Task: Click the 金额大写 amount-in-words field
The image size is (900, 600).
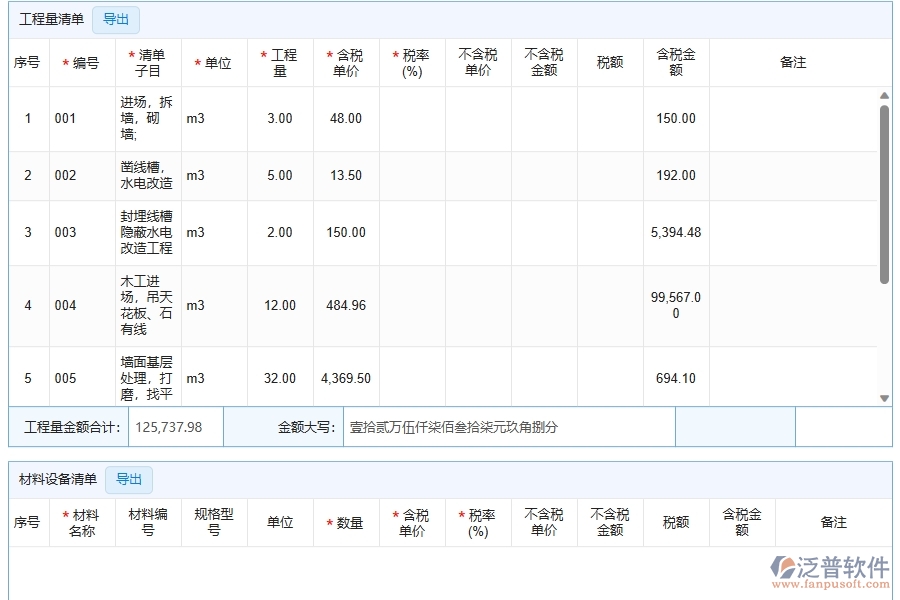Action: coord(508,427)
